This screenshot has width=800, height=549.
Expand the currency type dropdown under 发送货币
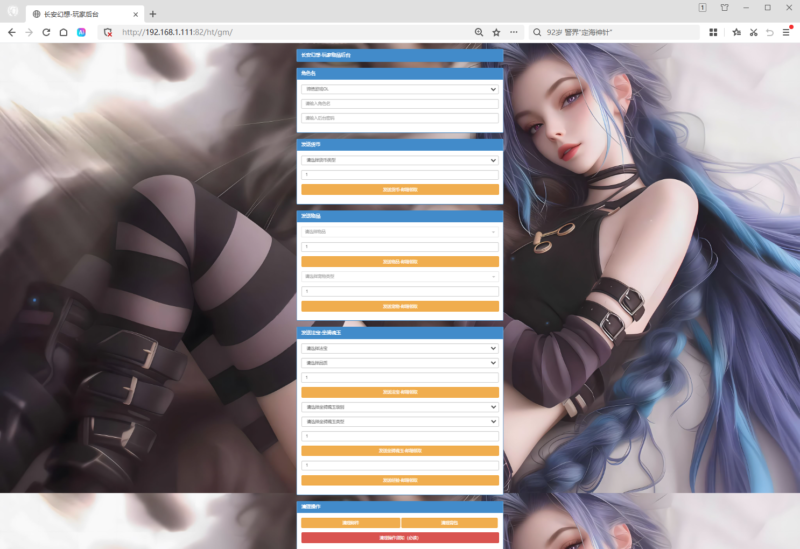coord(399,160)
